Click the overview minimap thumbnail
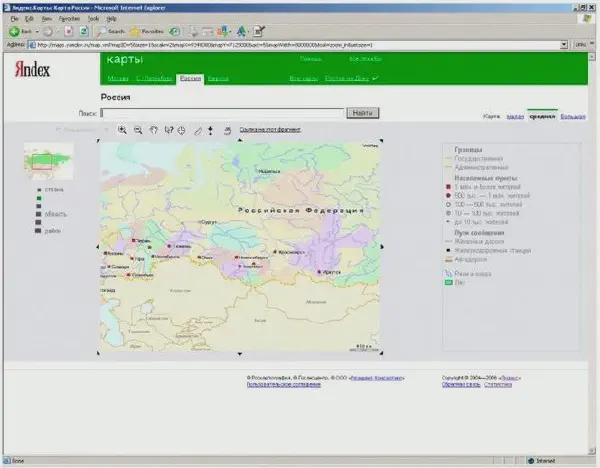The image size is (600, 468). click(50, 160)
